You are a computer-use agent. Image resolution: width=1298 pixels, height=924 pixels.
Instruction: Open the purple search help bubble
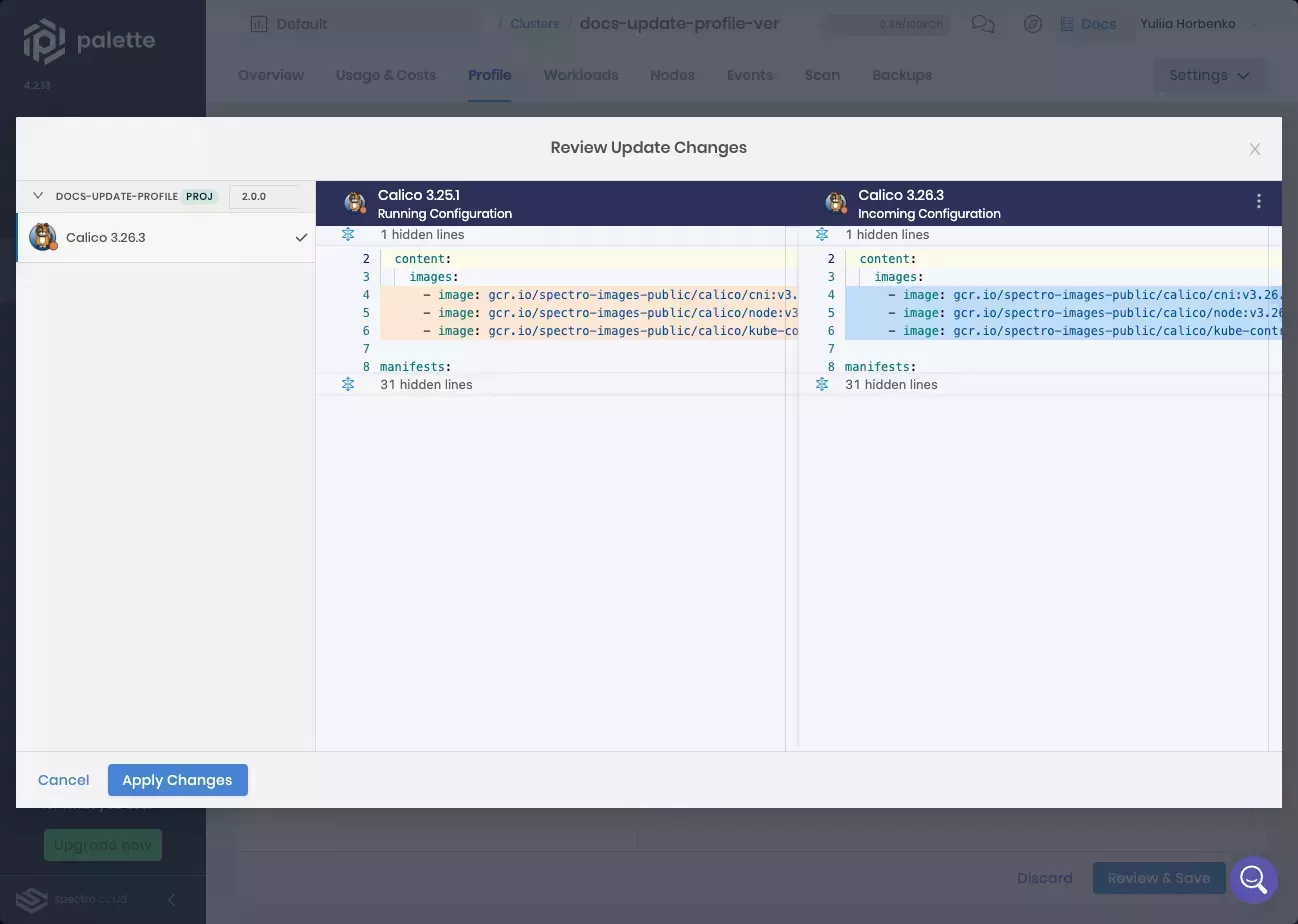[1254, 880]
